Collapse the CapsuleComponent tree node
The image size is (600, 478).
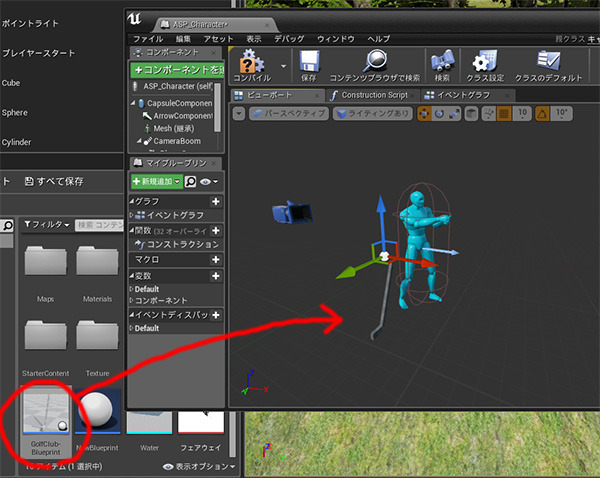(132, 103)
